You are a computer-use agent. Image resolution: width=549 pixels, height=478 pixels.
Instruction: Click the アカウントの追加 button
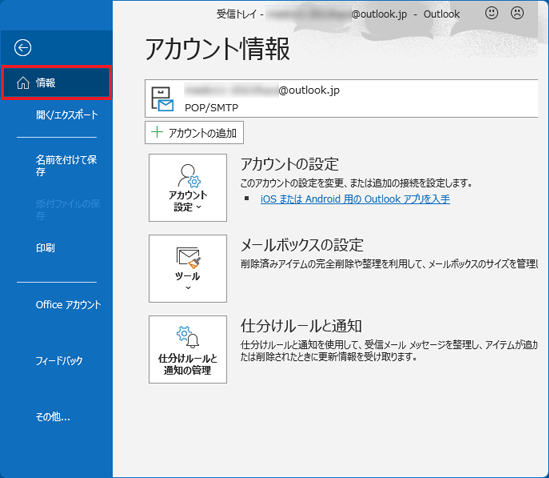[x=194, y=133]
